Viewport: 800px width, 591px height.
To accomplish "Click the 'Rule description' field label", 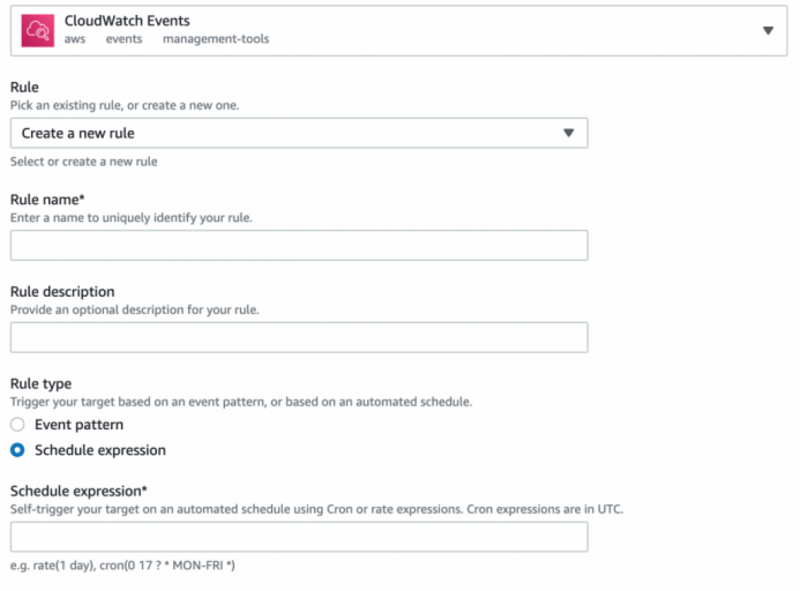I will pos(62,292).
